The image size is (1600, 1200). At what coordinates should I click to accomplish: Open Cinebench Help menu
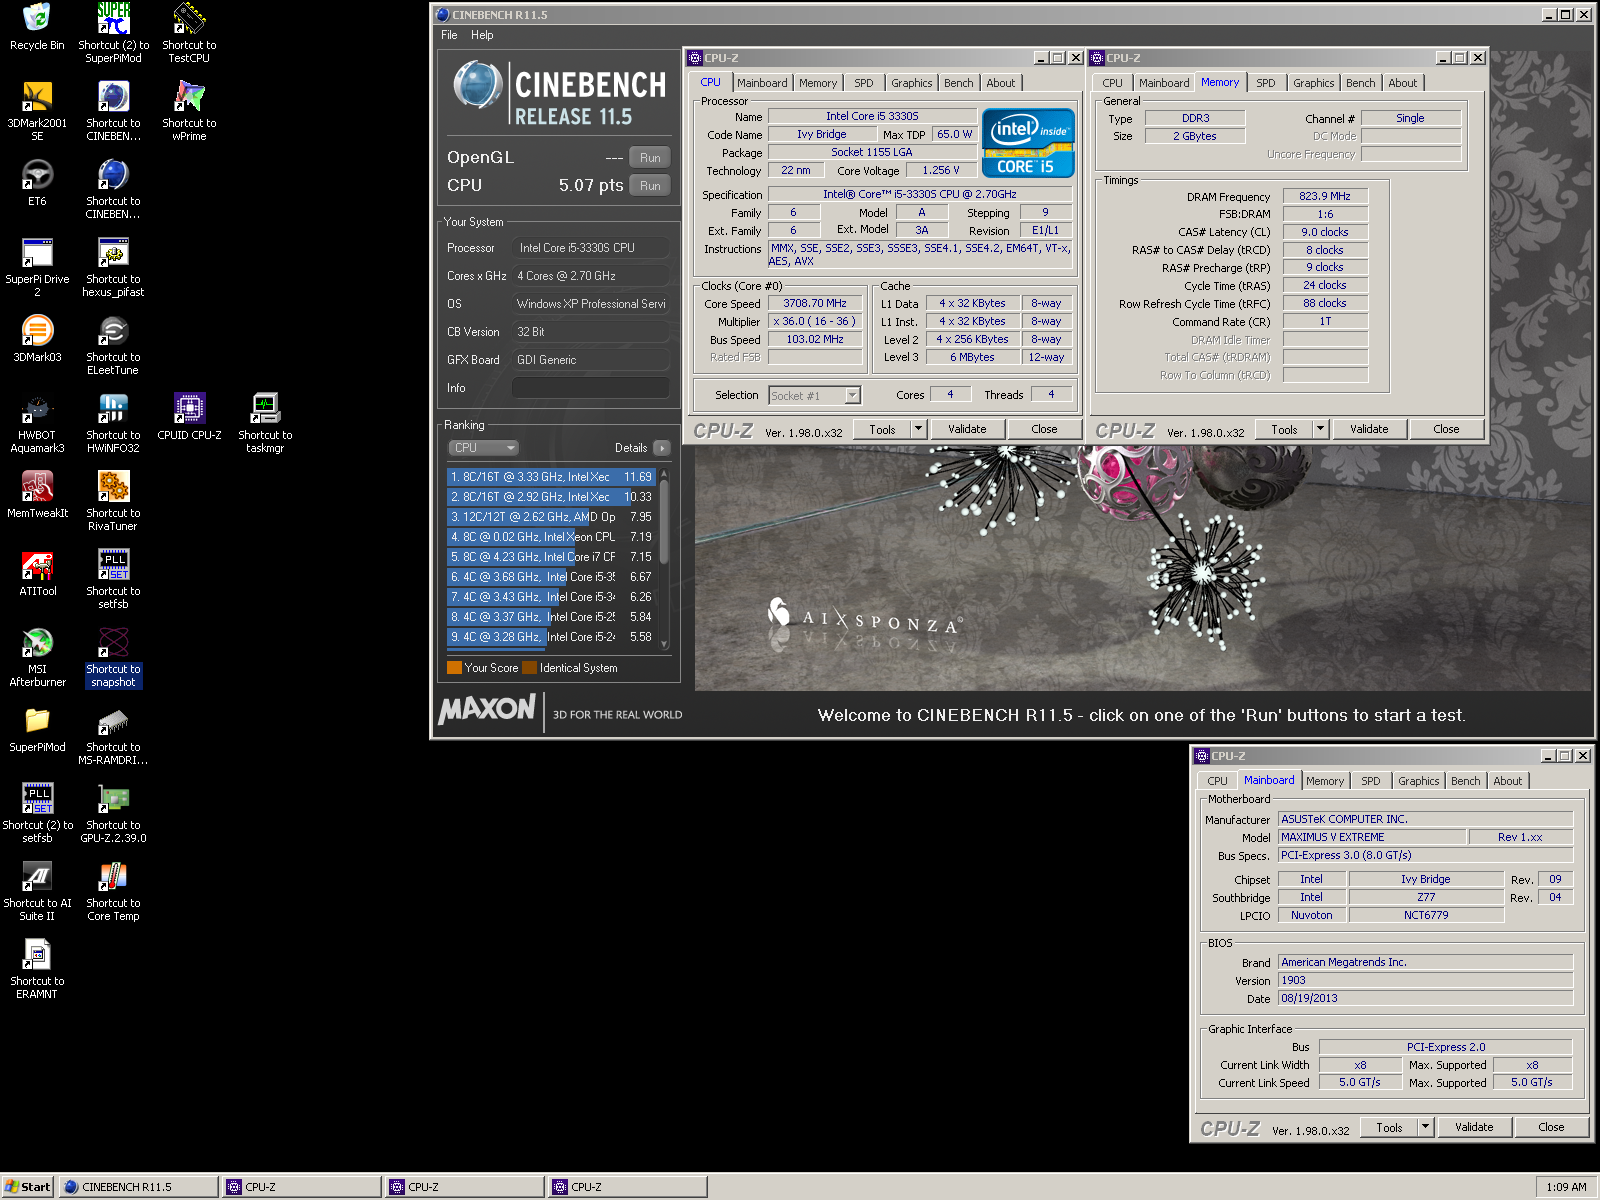click(482, 35)
